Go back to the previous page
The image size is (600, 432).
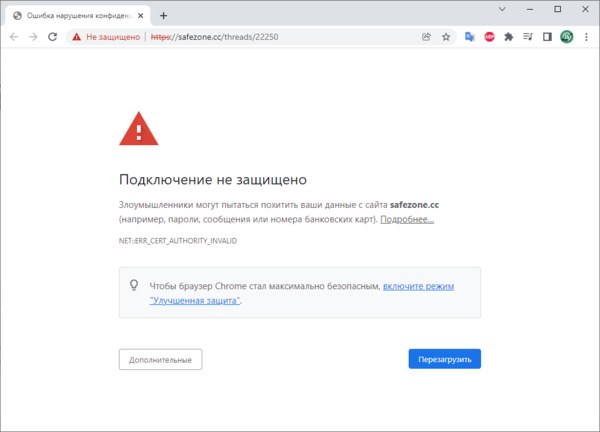click(x=13, y=37)
